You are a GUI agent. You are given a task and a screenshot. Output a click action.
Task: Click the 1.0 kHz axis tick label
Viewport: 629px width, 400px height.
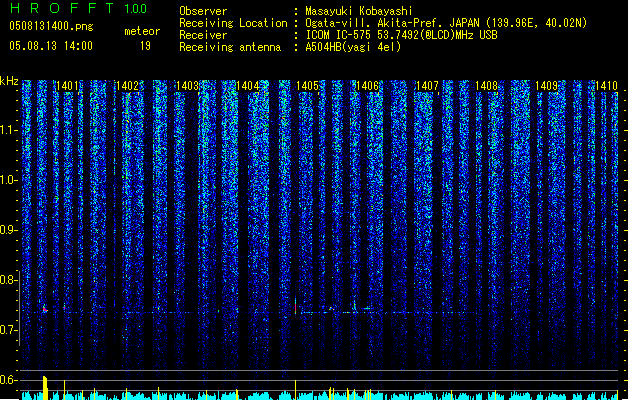8,180
